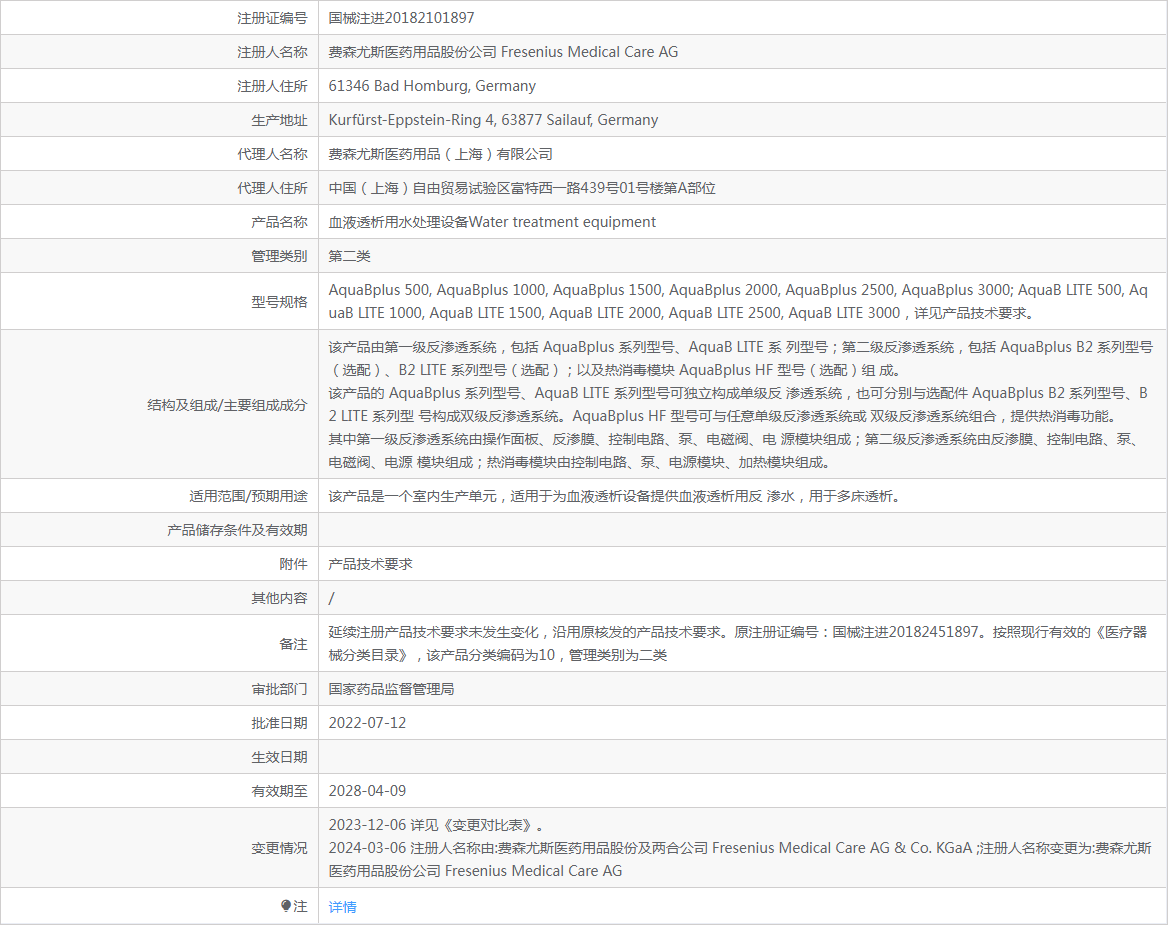Click the 注册人名称 row label
The image size is (1169, 929).
[272, 52]
